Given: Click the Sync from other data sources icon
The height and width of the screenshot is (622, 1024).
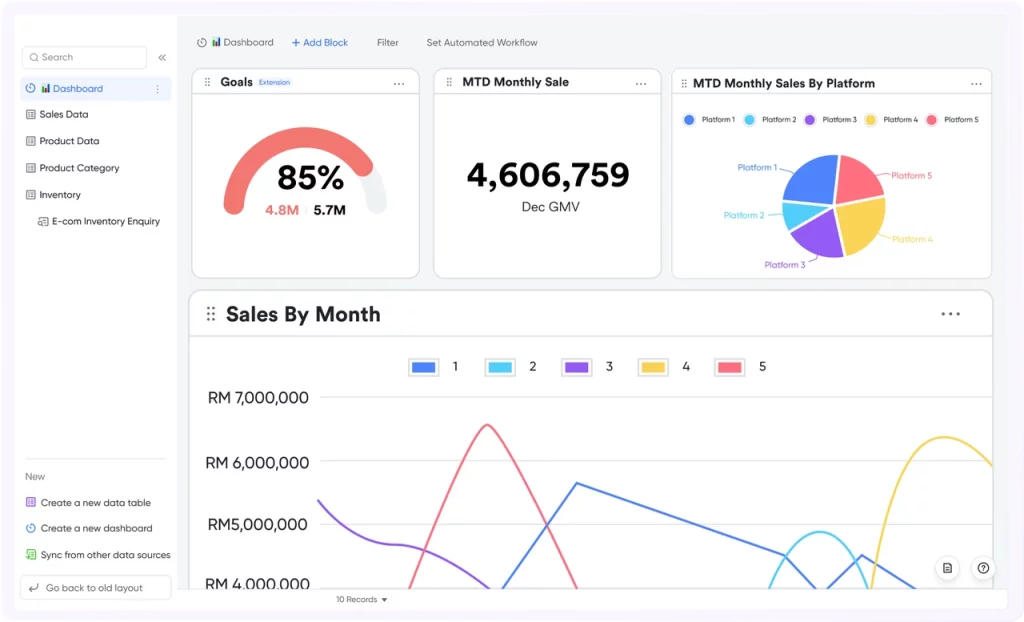Looking at the screenshot, I should coord(31,555).
